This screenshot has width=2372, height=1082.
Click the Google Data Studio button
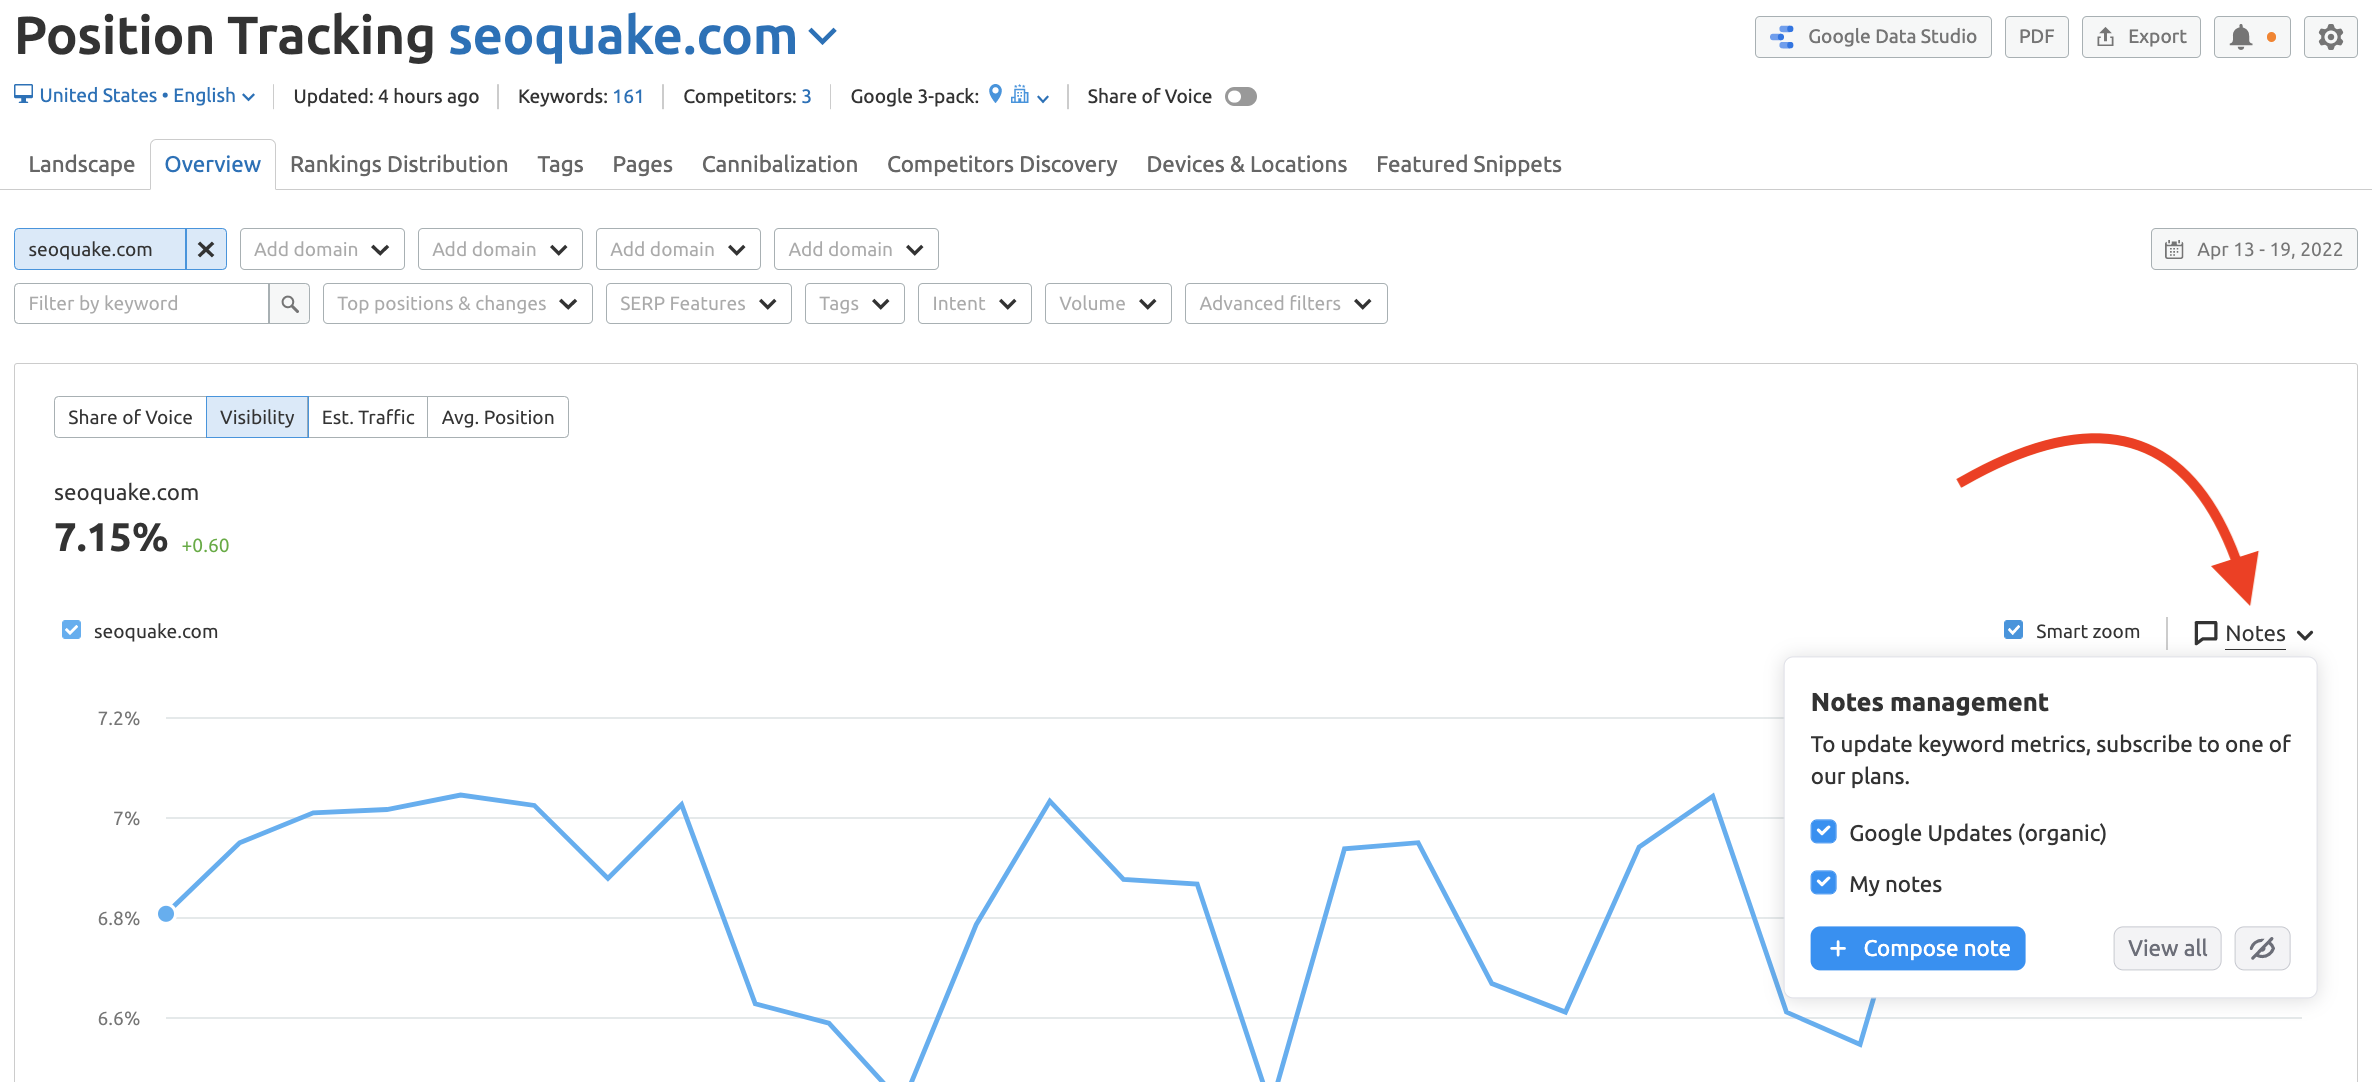1873,37
